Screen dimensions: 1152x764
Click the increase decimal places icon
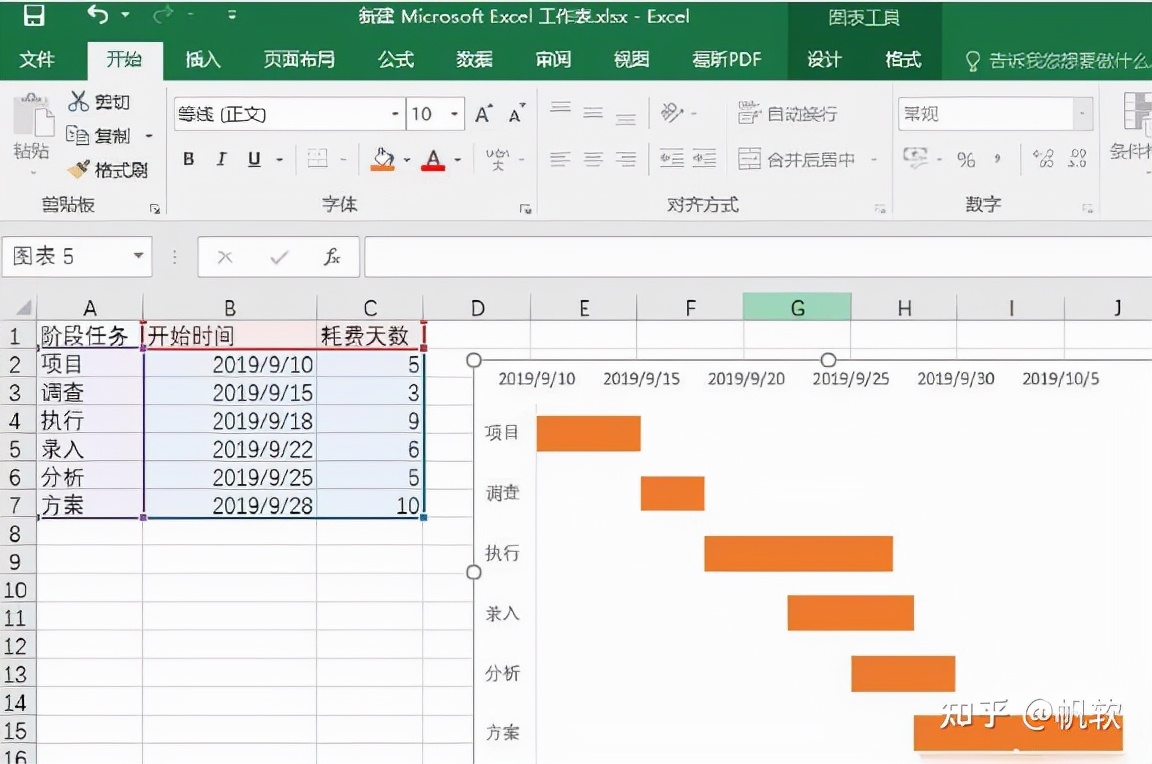click(x=1044, y=159)
